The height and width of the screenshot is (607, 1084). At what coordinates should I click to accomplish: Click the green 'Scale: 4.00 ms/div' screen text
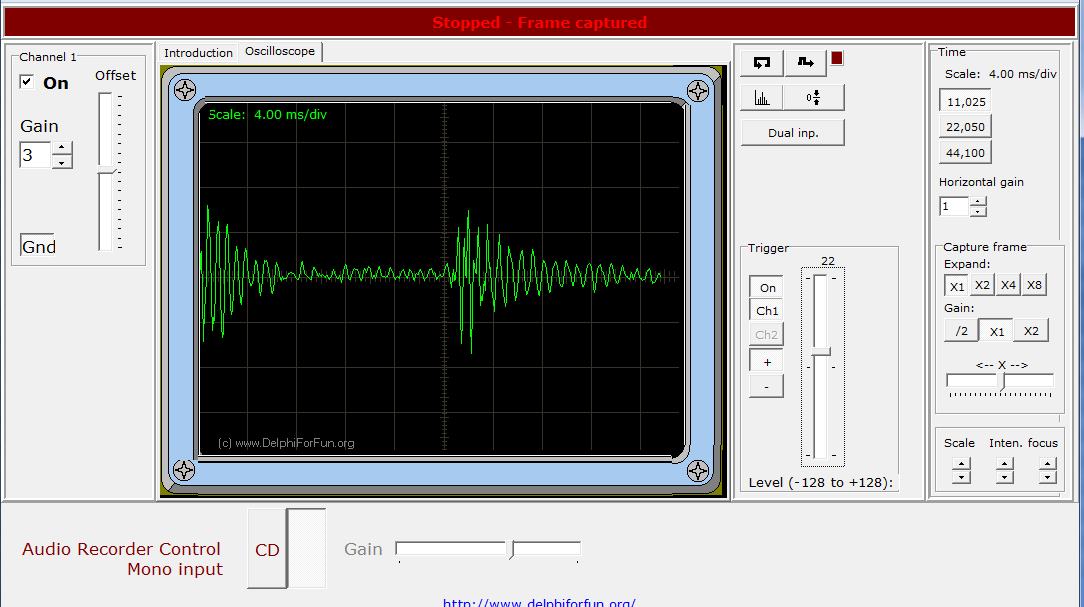click(x=268, y=115)
